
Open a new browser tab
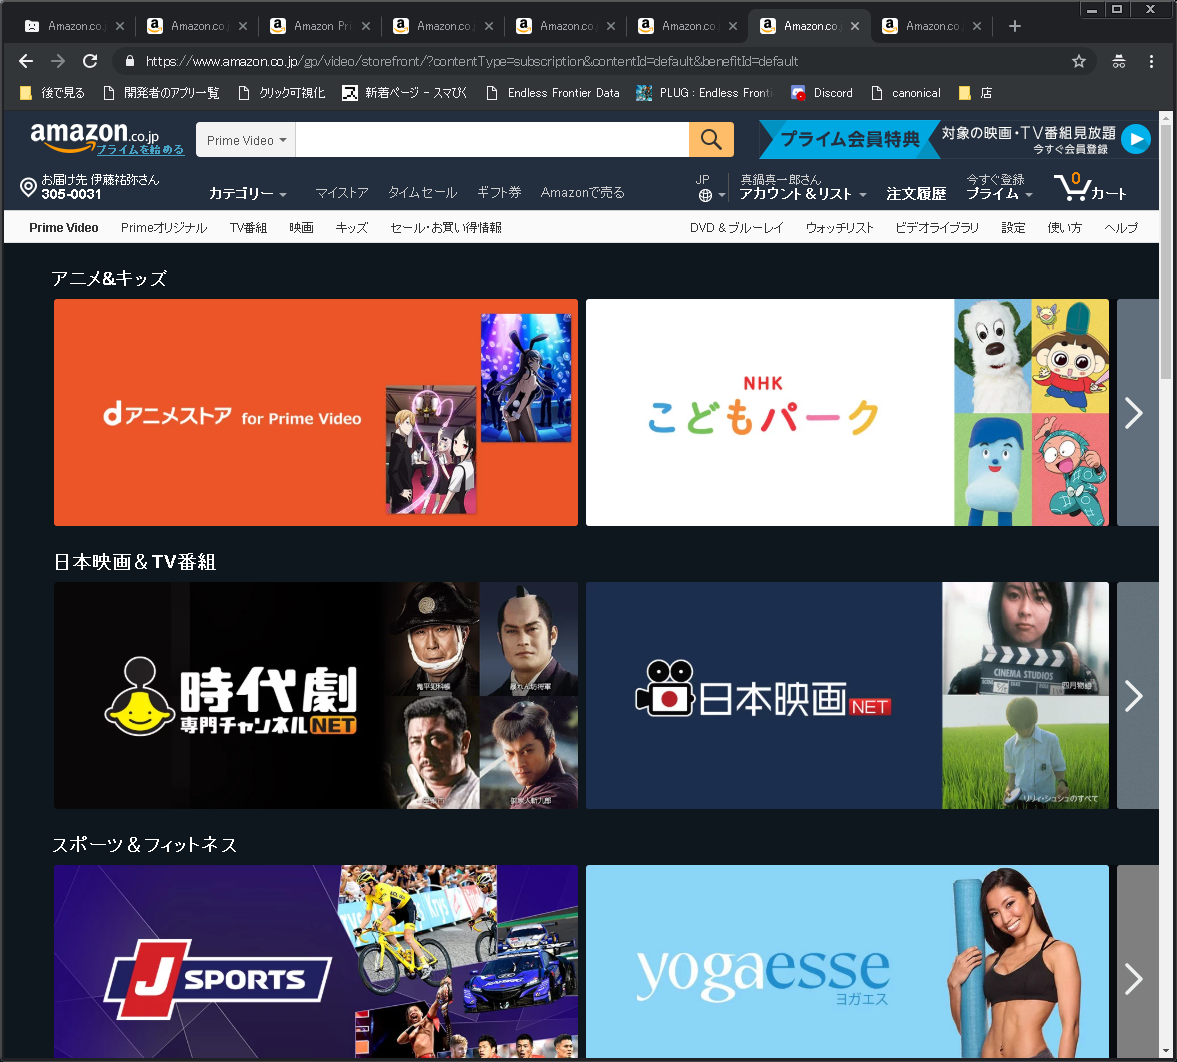[1015, 26]
